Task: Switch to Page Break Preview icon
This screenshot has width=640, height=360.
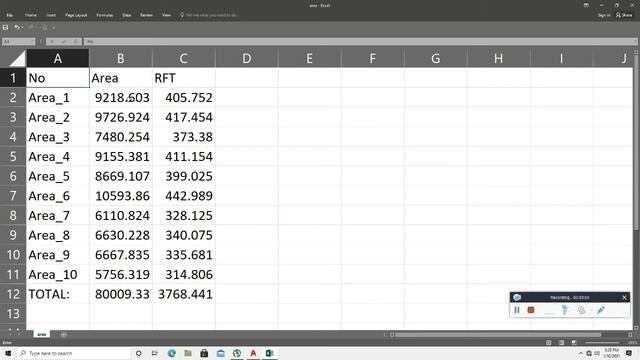Action: [574, 342]
